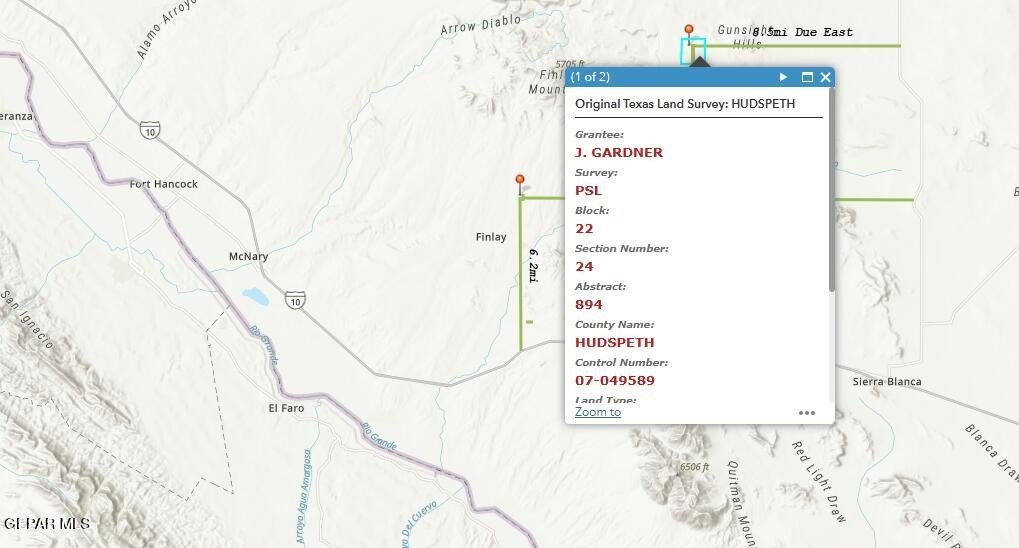Maximize the land survey popup
The width and height of the screenshot is (1019, 548).
click(807, 77)
